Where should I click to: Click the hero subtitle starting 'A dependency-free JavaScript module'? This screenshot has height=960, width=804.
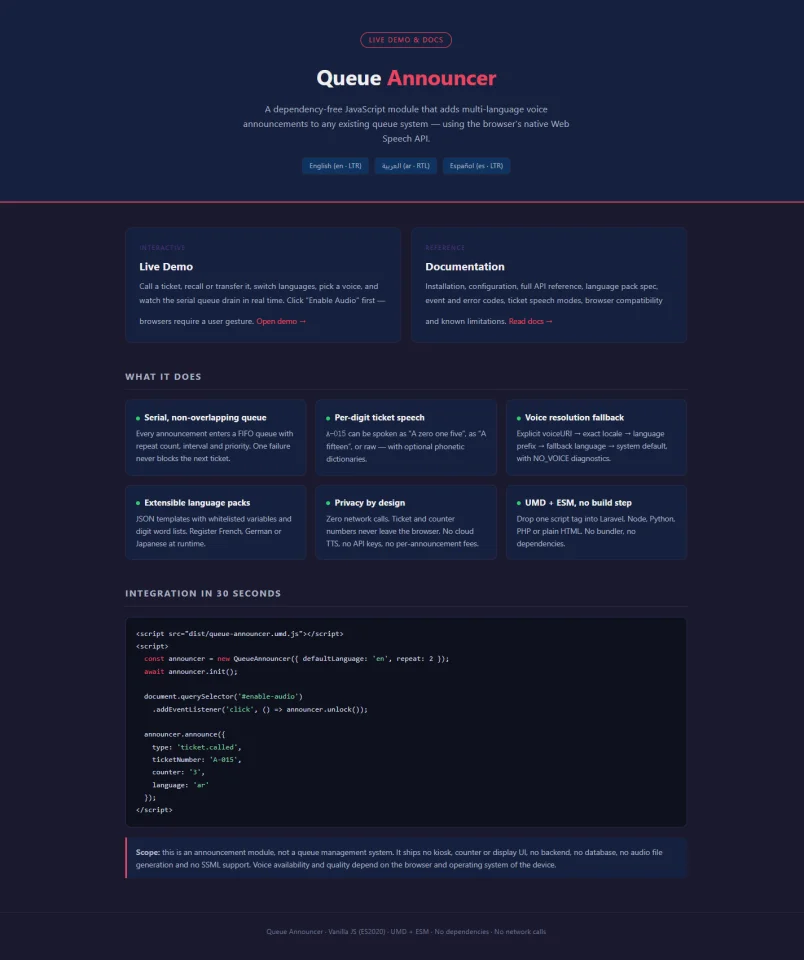[x=406, y=124]
